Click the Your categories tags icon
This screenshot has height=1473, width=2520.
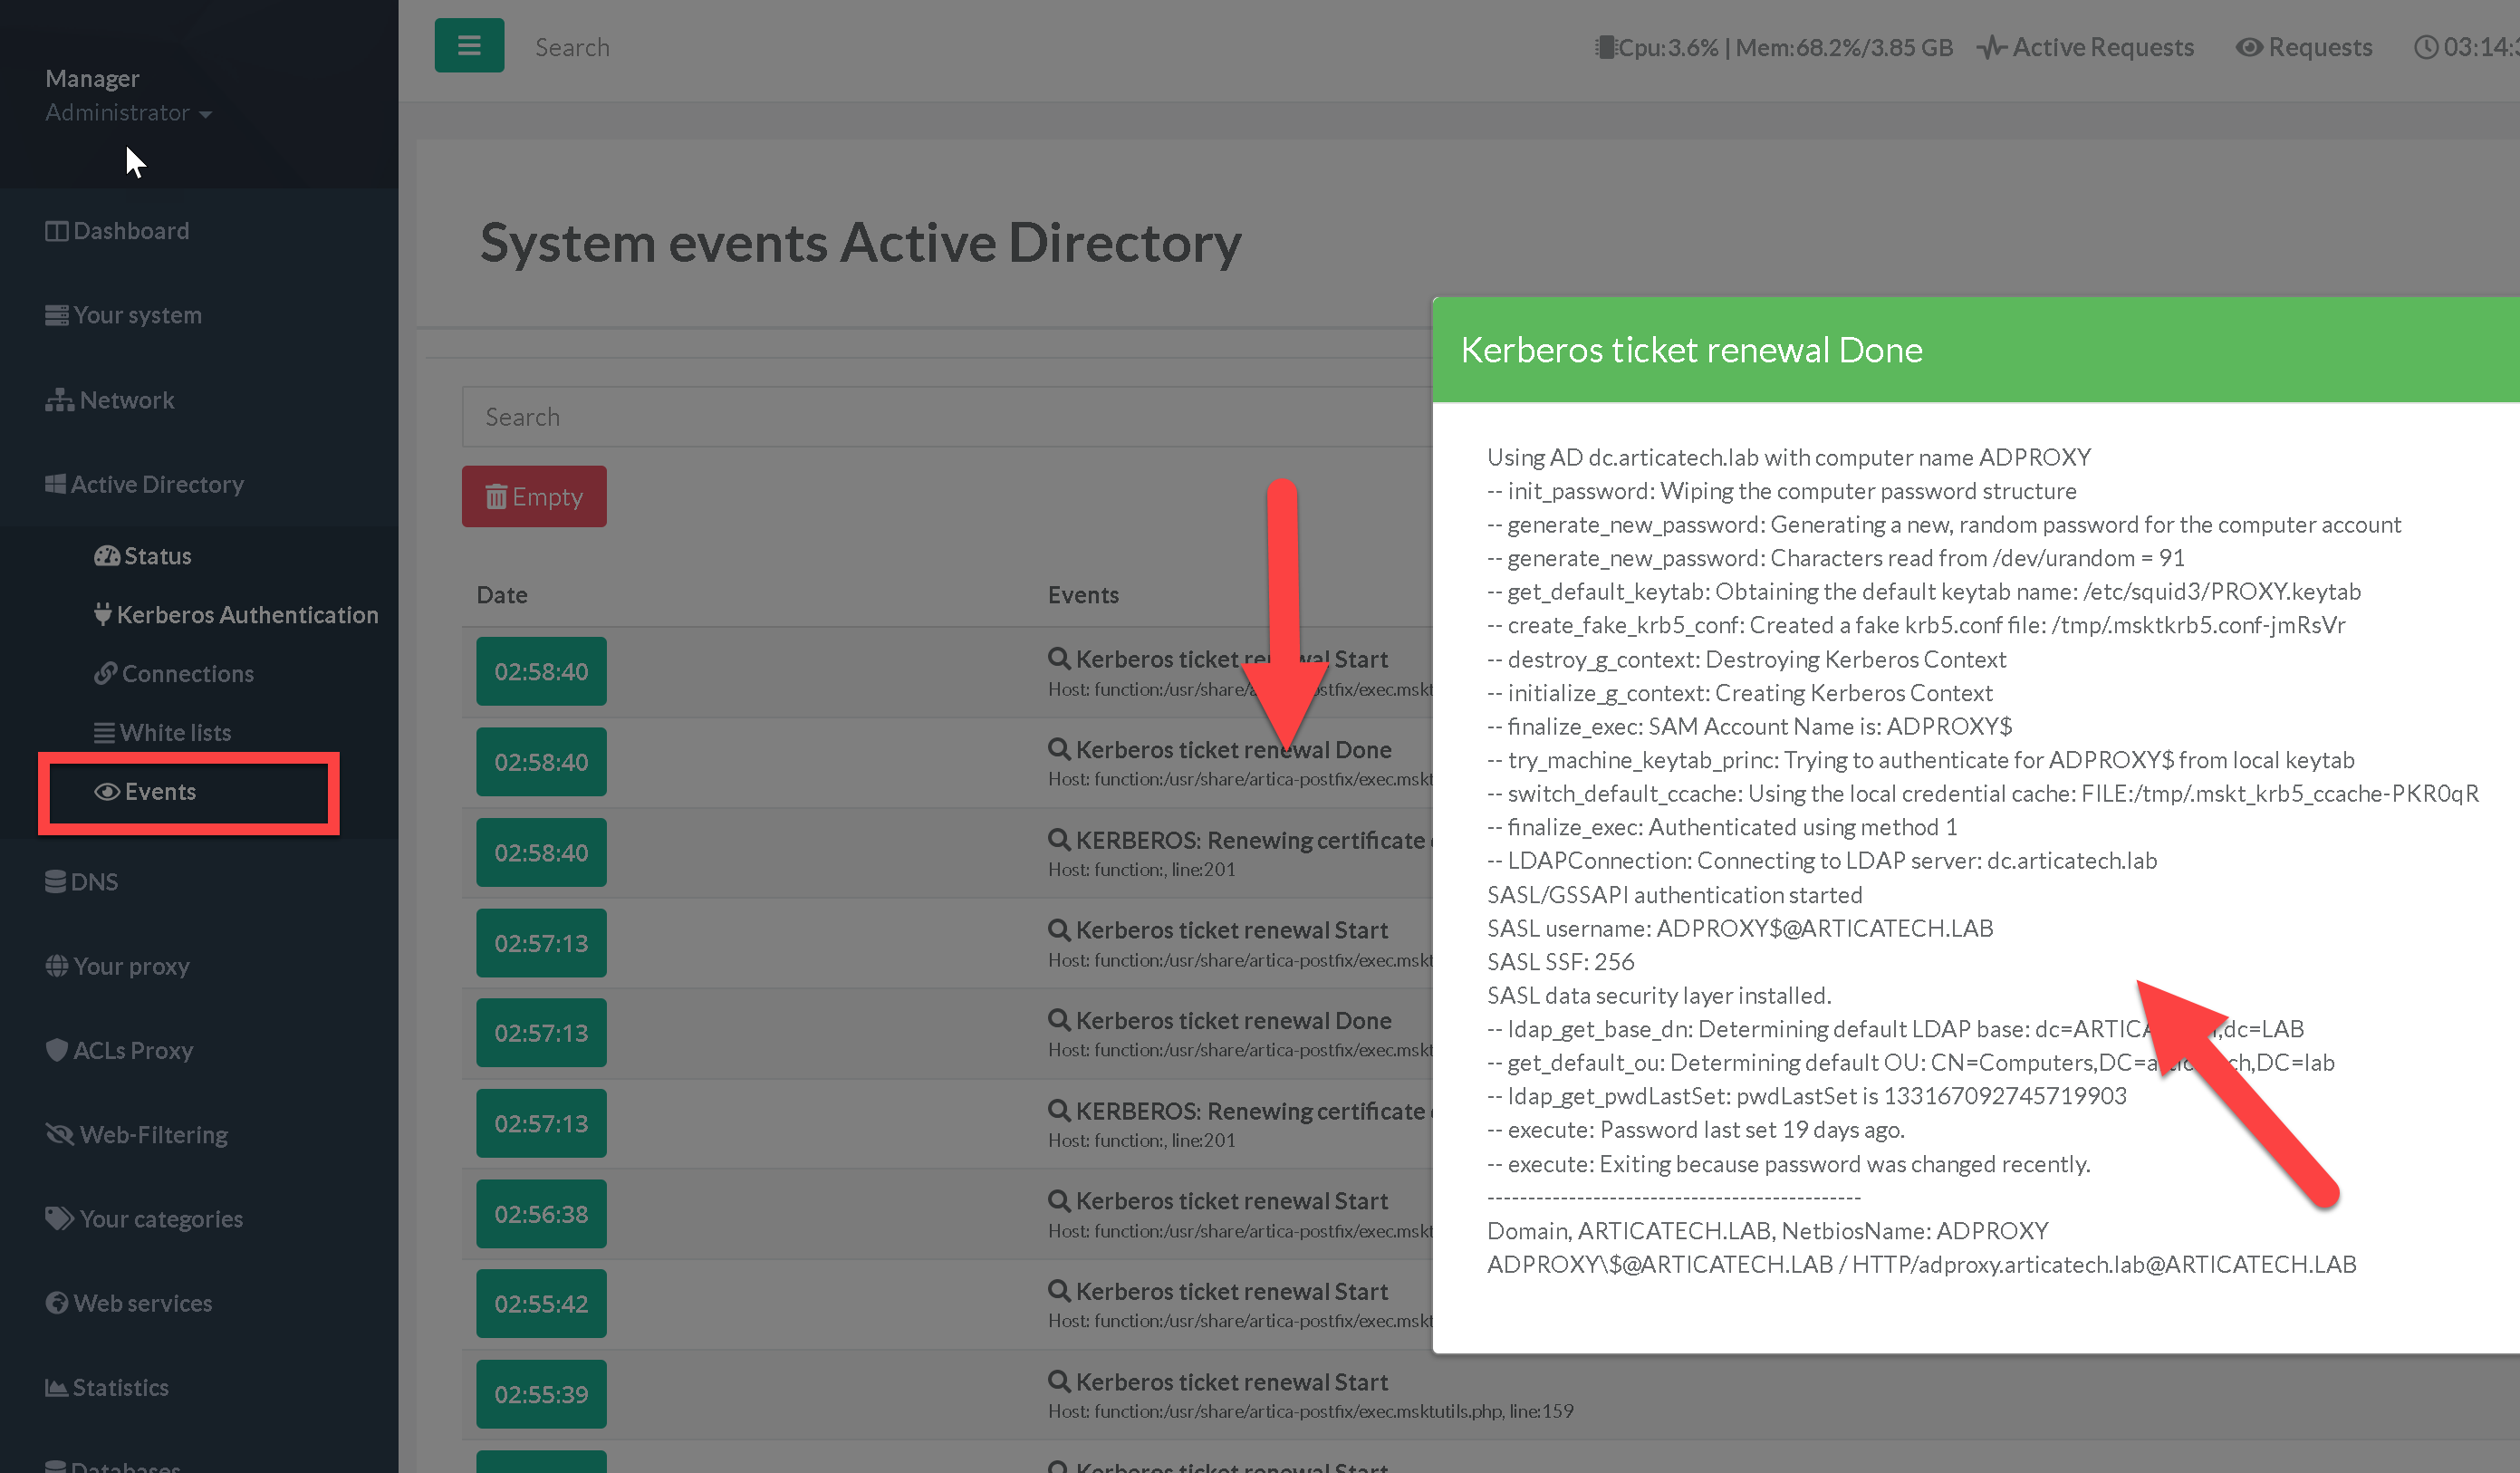click(59, 1218)
